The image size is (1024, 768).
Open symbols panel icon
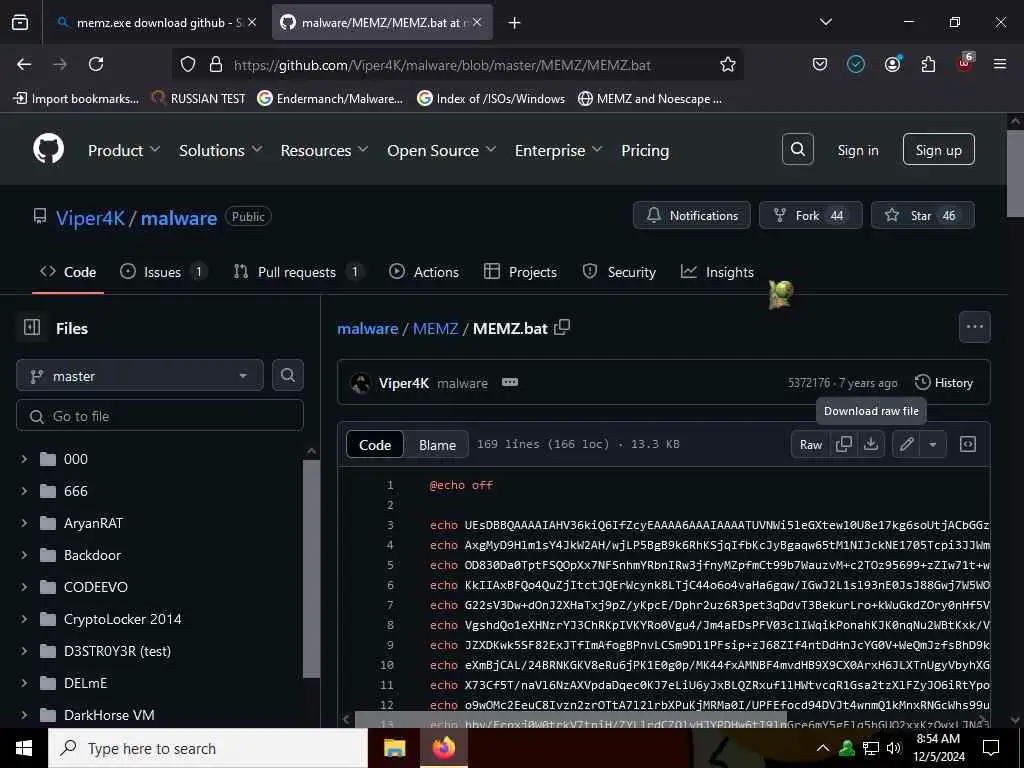click(x=967, y=444)
